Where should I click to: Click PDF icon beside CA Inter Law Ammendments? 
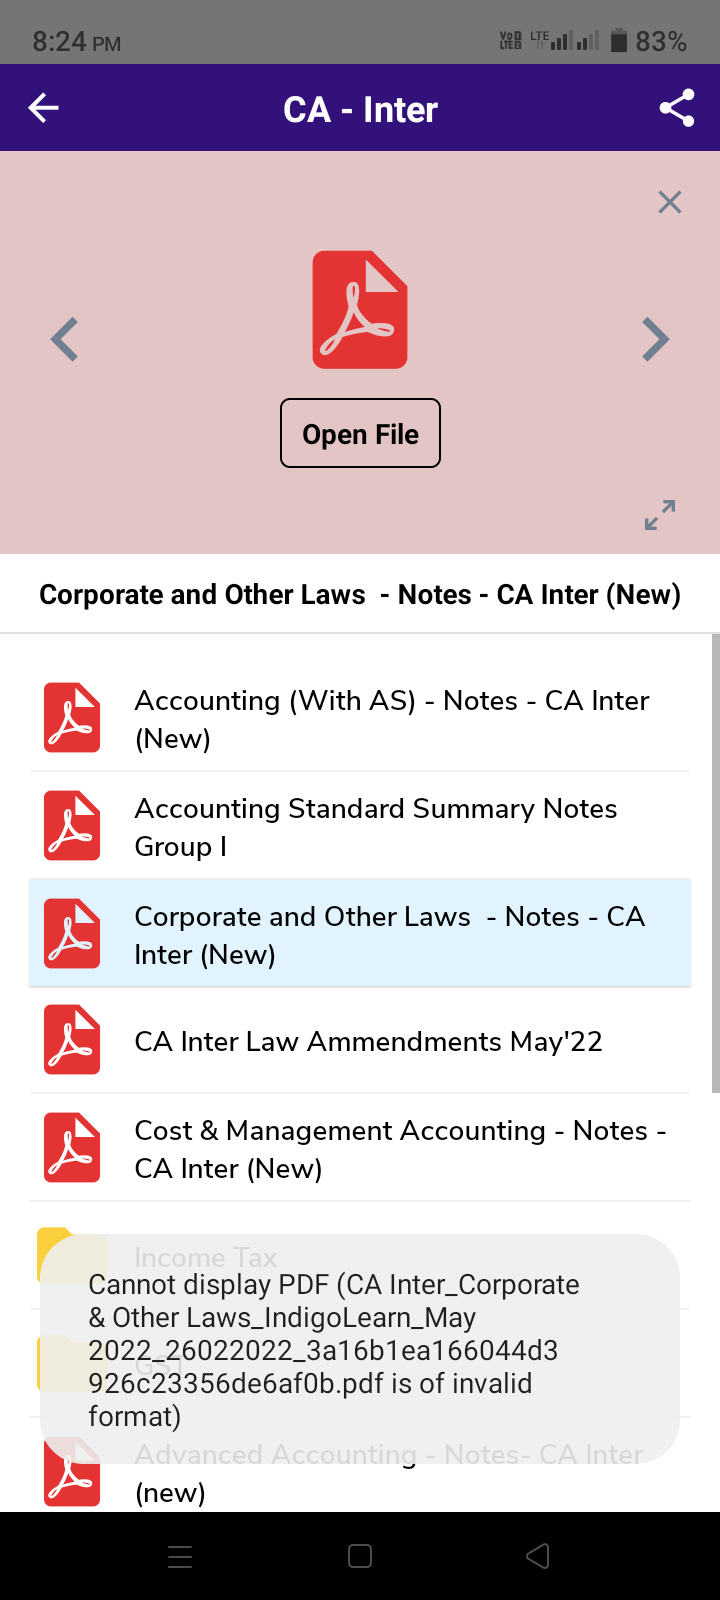[72, 1040]
